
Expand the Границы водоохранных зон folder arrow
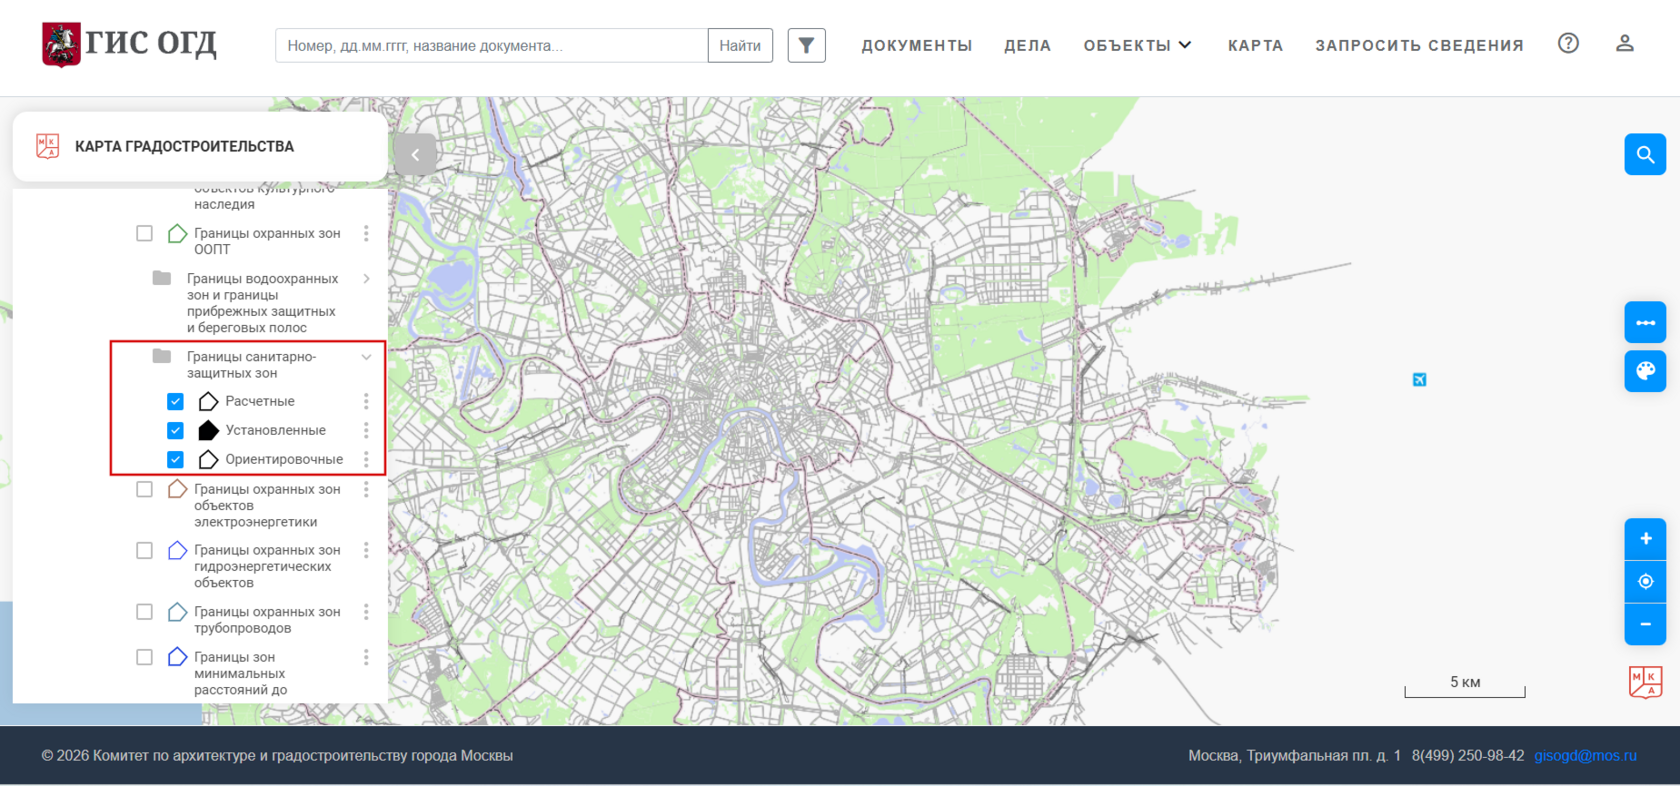367,279
